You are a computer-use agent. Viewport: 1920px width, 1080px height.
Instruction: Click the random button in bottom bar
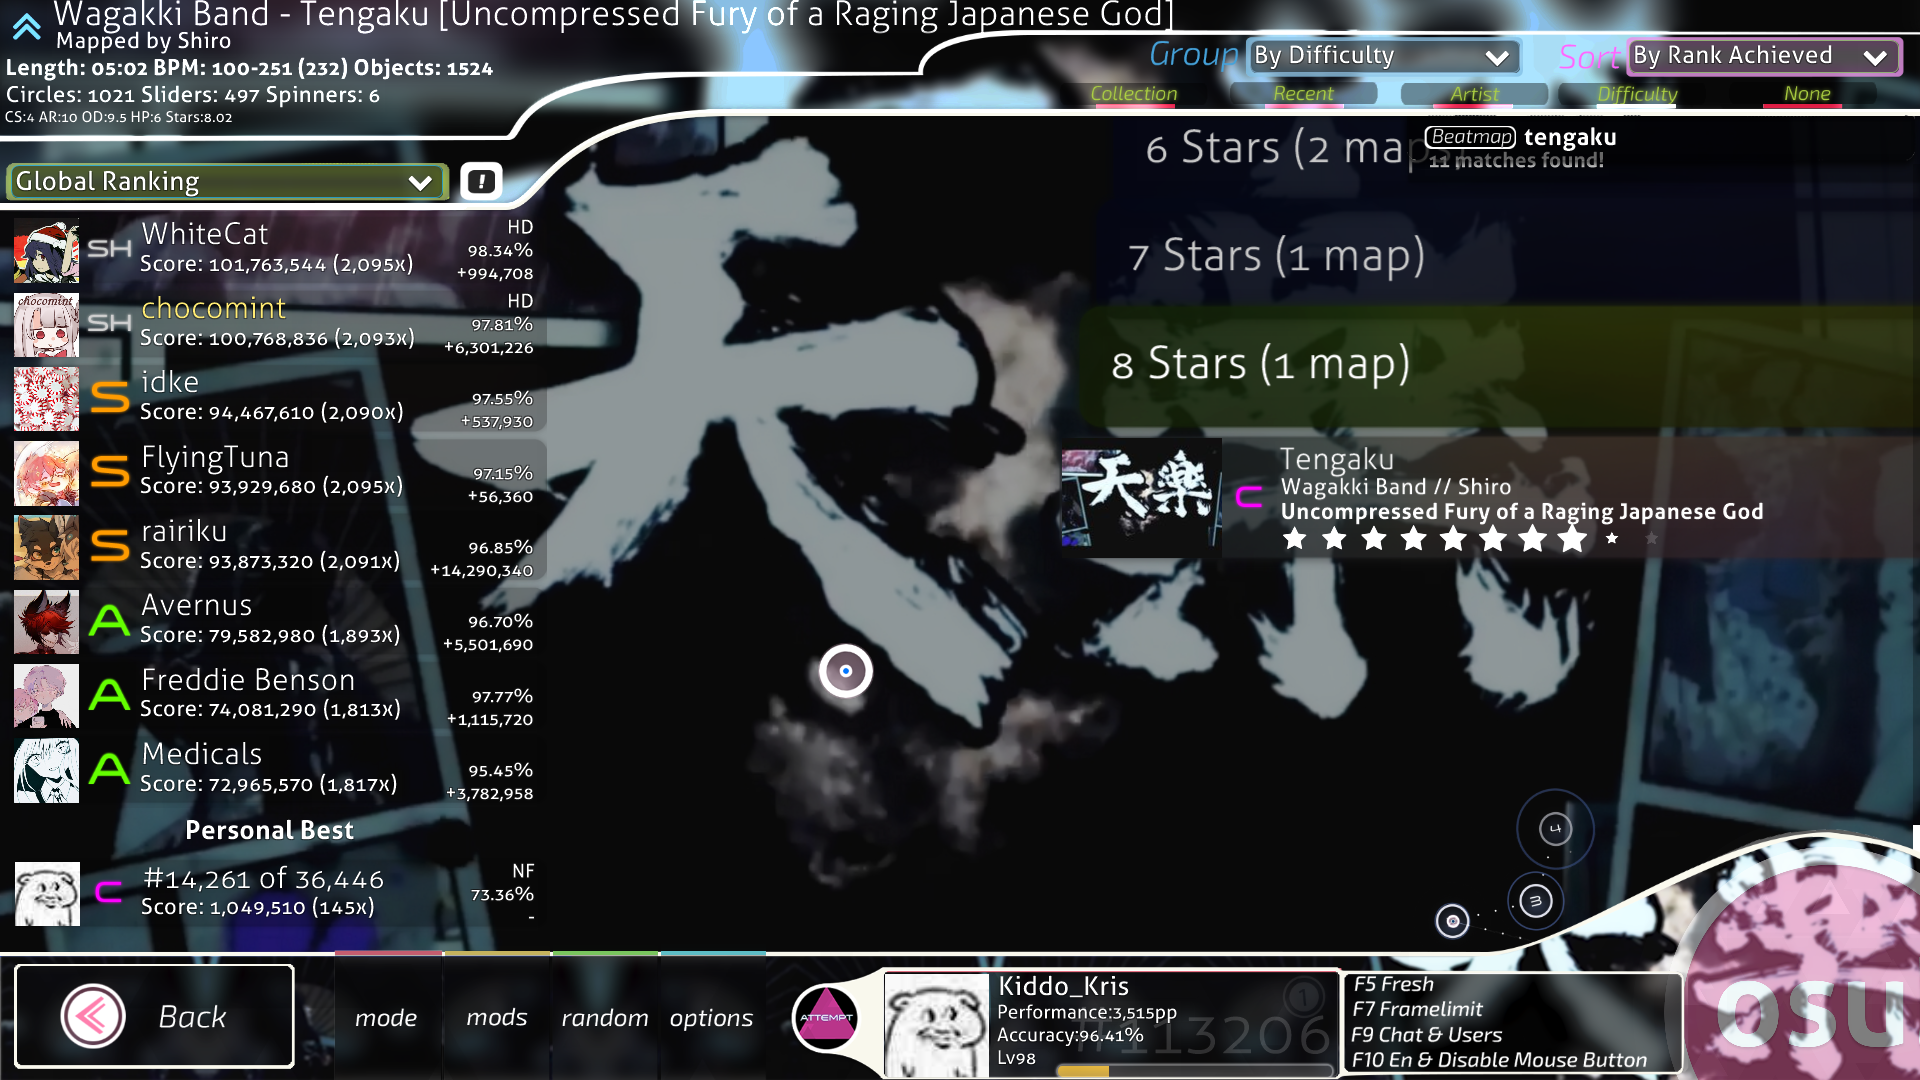[605, 1015]
